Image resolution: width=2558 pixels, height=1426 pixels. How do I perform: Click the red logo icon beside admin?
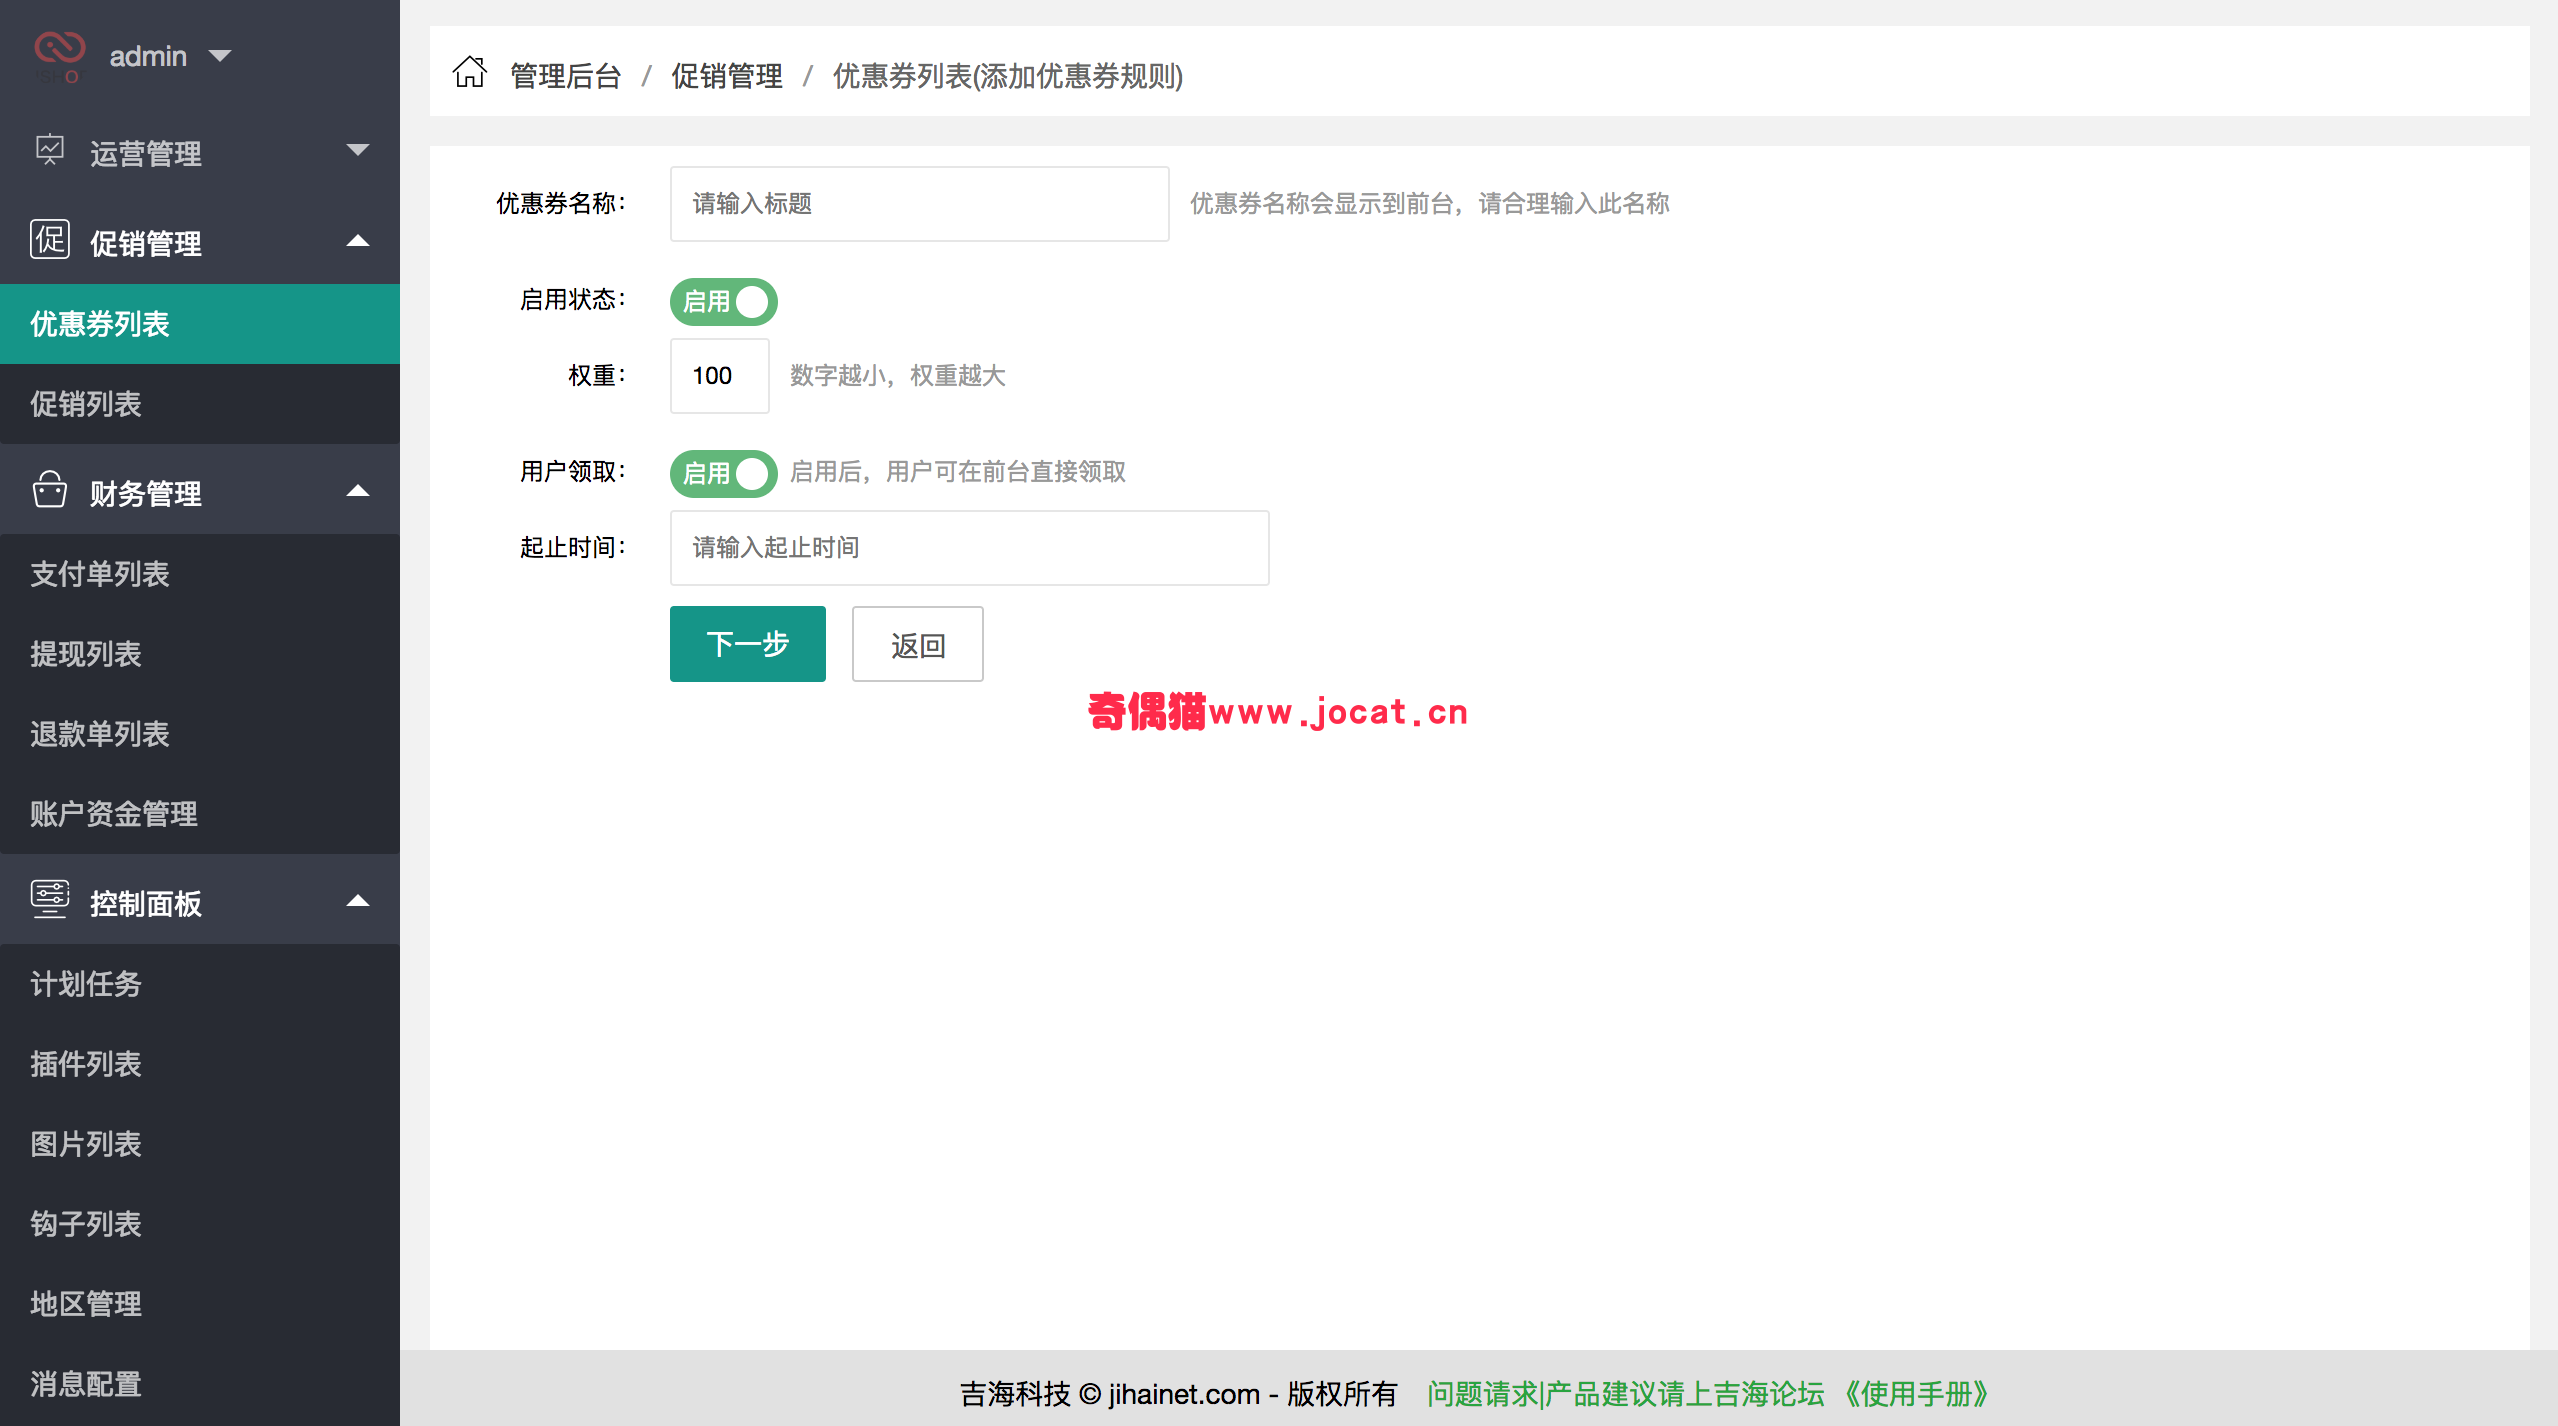point(59,55)
